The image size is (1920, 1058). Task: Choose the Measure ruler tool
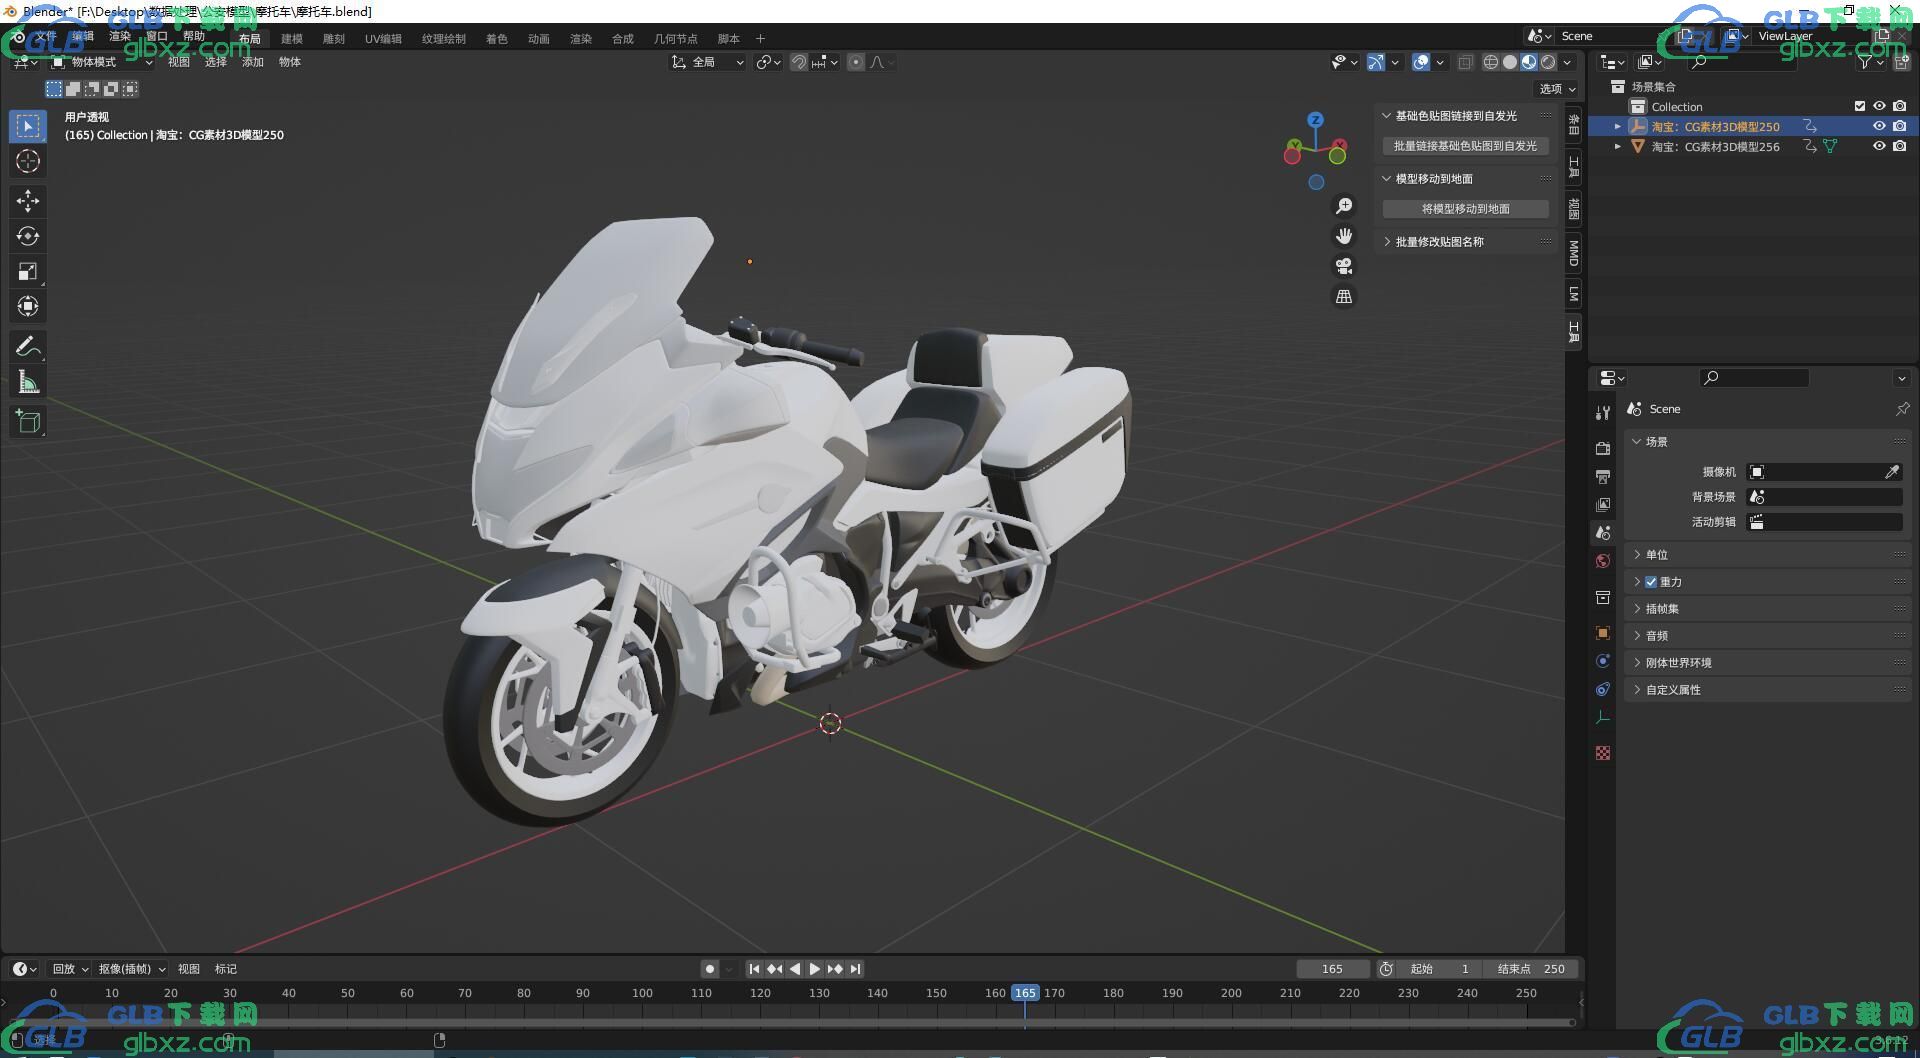point(28,381)
